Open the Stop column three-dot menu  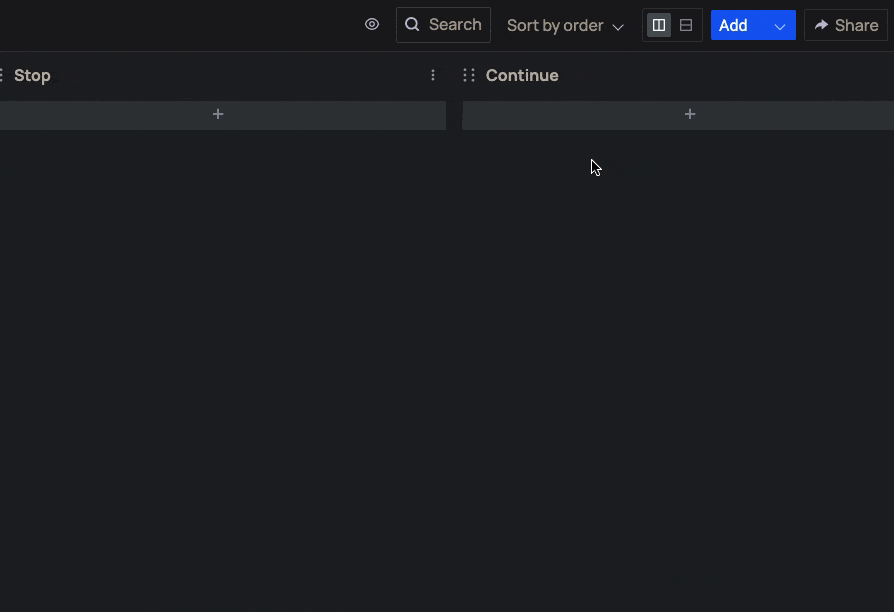[x=433, y=76]
